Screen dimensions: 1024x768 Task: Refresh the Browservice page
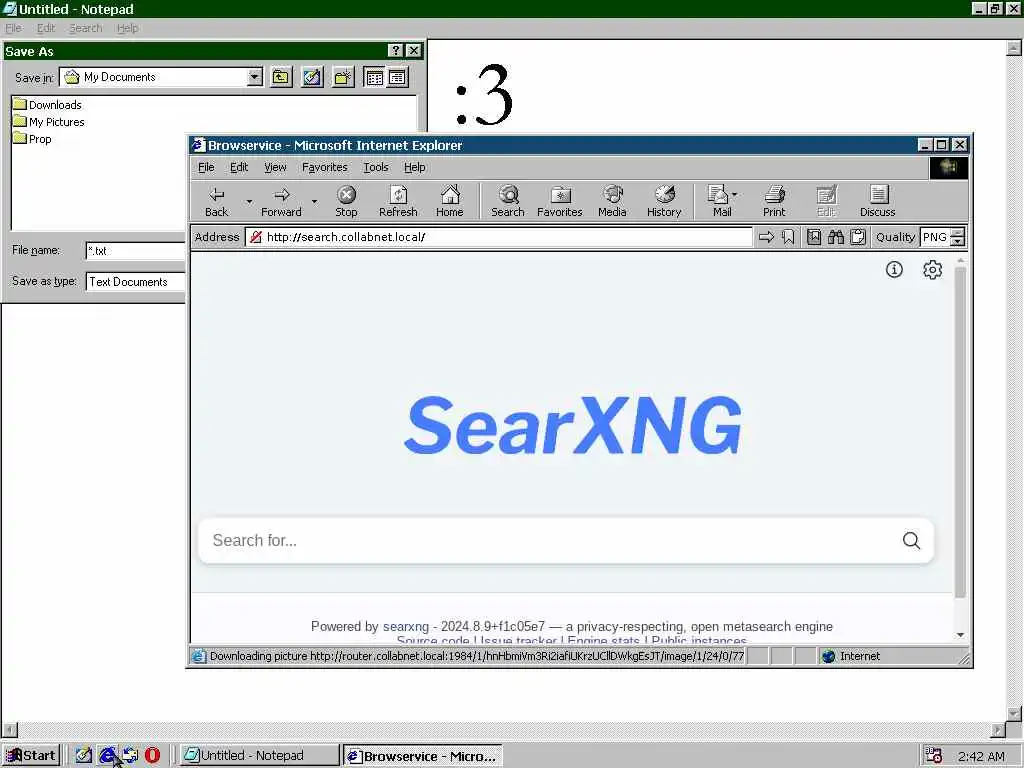(x=398, y=201)
